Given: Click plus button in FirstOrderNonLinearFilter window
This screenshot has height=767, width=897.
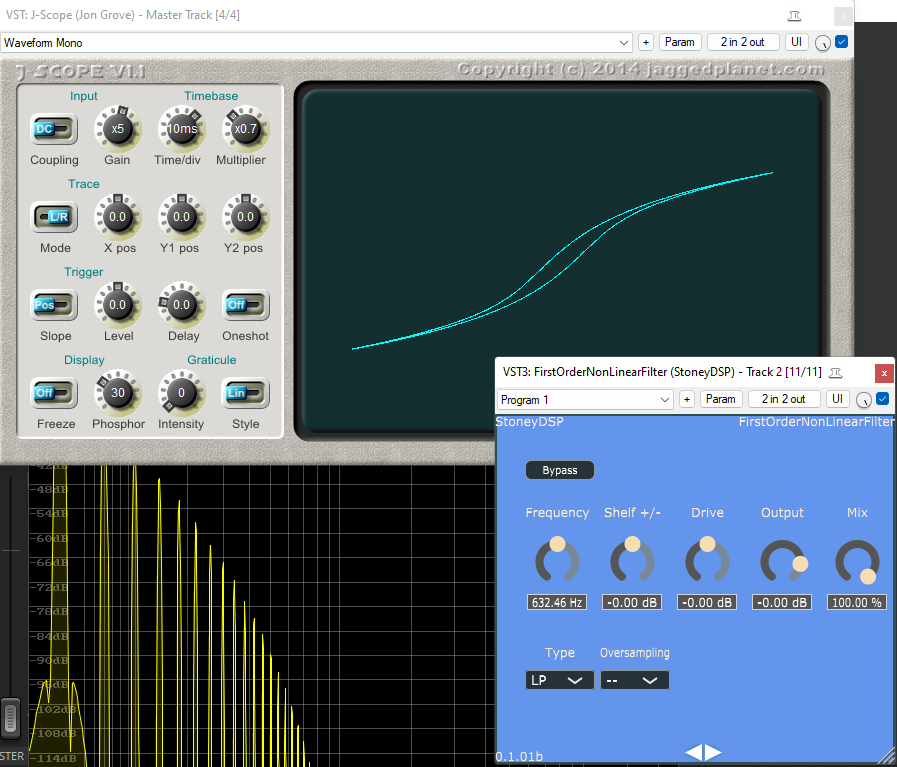Looking at the screenshot, I should (687, 399).
